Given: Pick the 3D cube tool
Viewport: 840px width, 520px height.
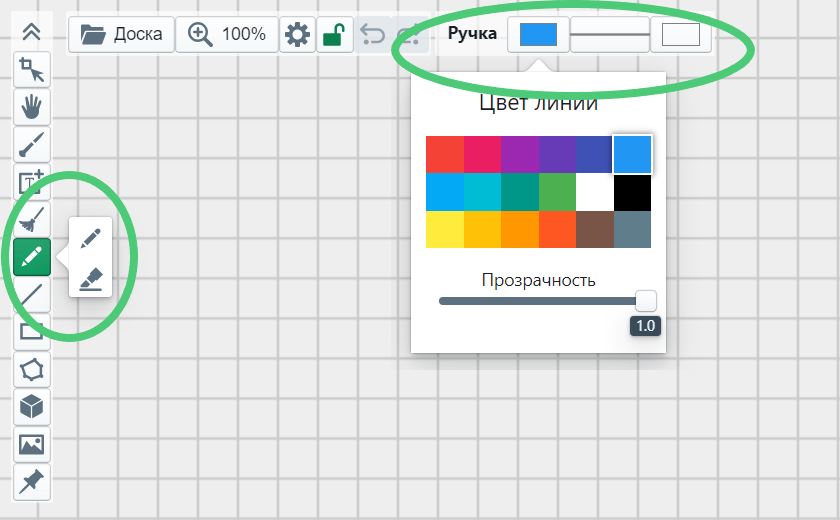Looking at the screenshot, I should coord(32,407).
